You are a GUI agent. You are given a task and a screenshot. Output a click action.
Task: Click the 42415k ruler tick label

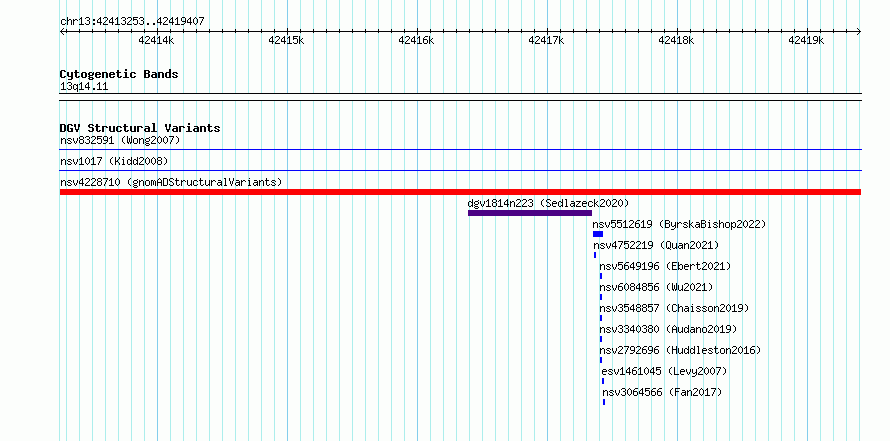286,40
